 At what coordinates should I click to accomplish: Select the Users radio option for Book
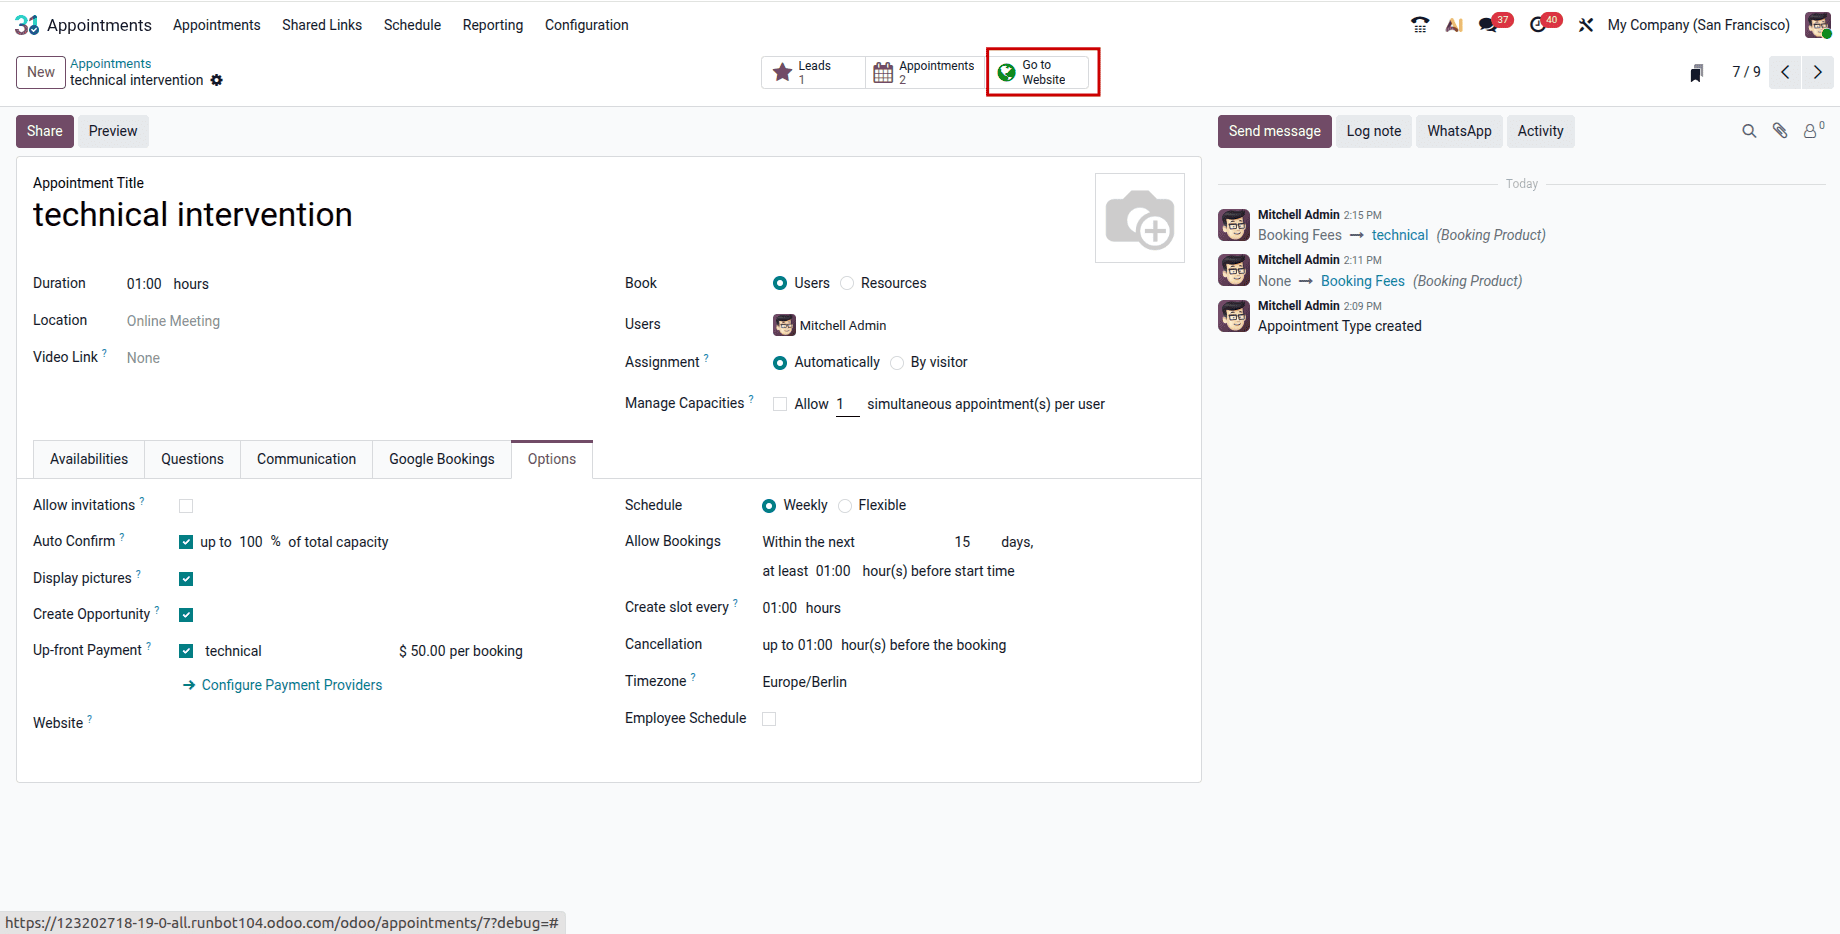coord(780,283)
